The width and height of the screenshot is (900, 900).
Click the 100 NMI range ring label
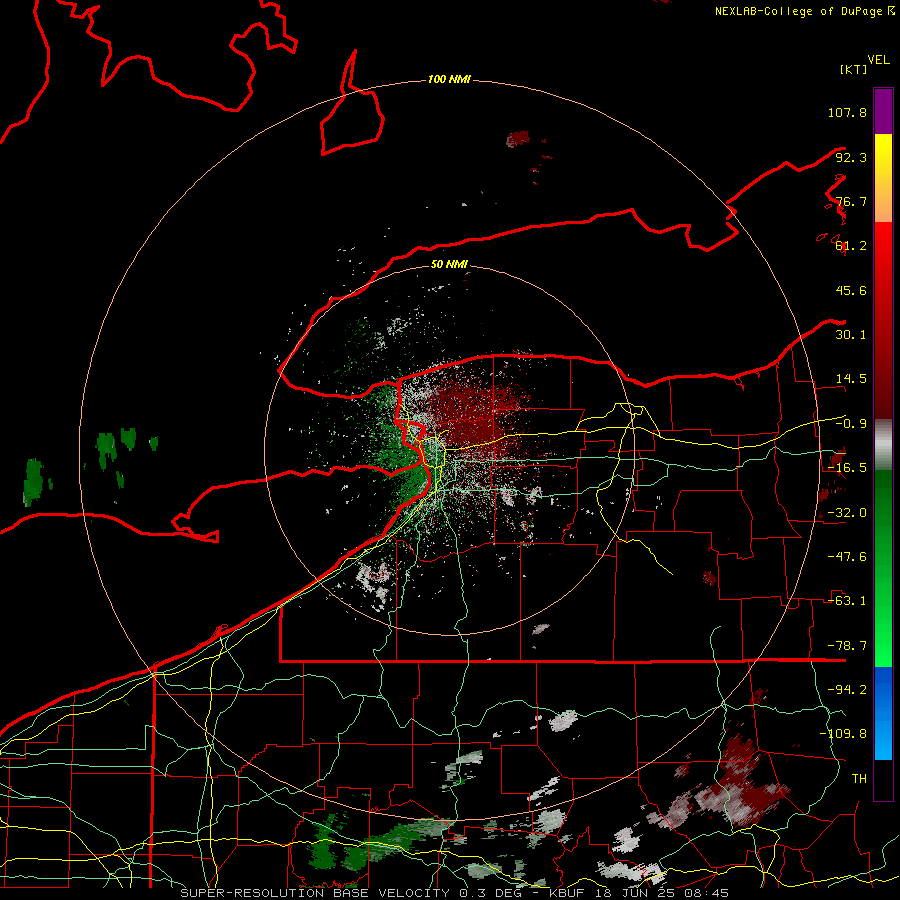449,79
